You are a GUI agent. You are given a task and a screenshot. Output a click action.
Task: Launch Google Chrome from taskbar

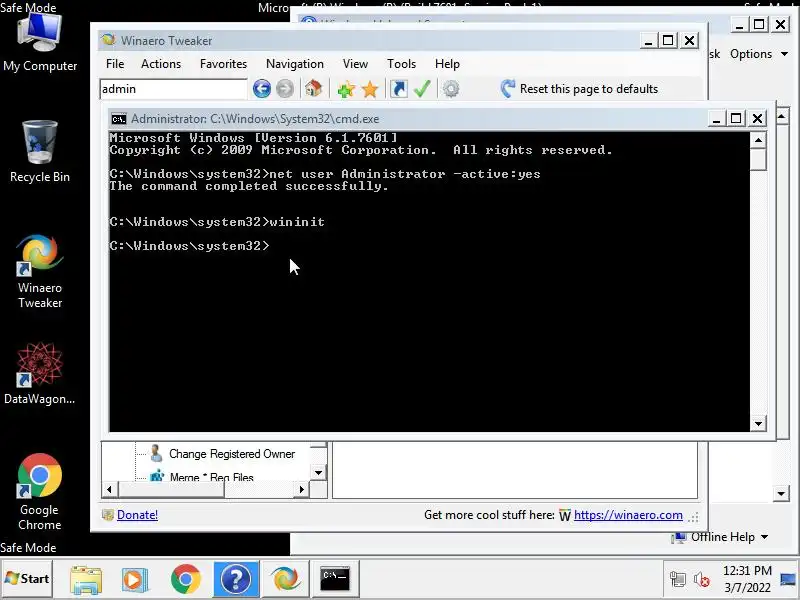click(186, 580)
